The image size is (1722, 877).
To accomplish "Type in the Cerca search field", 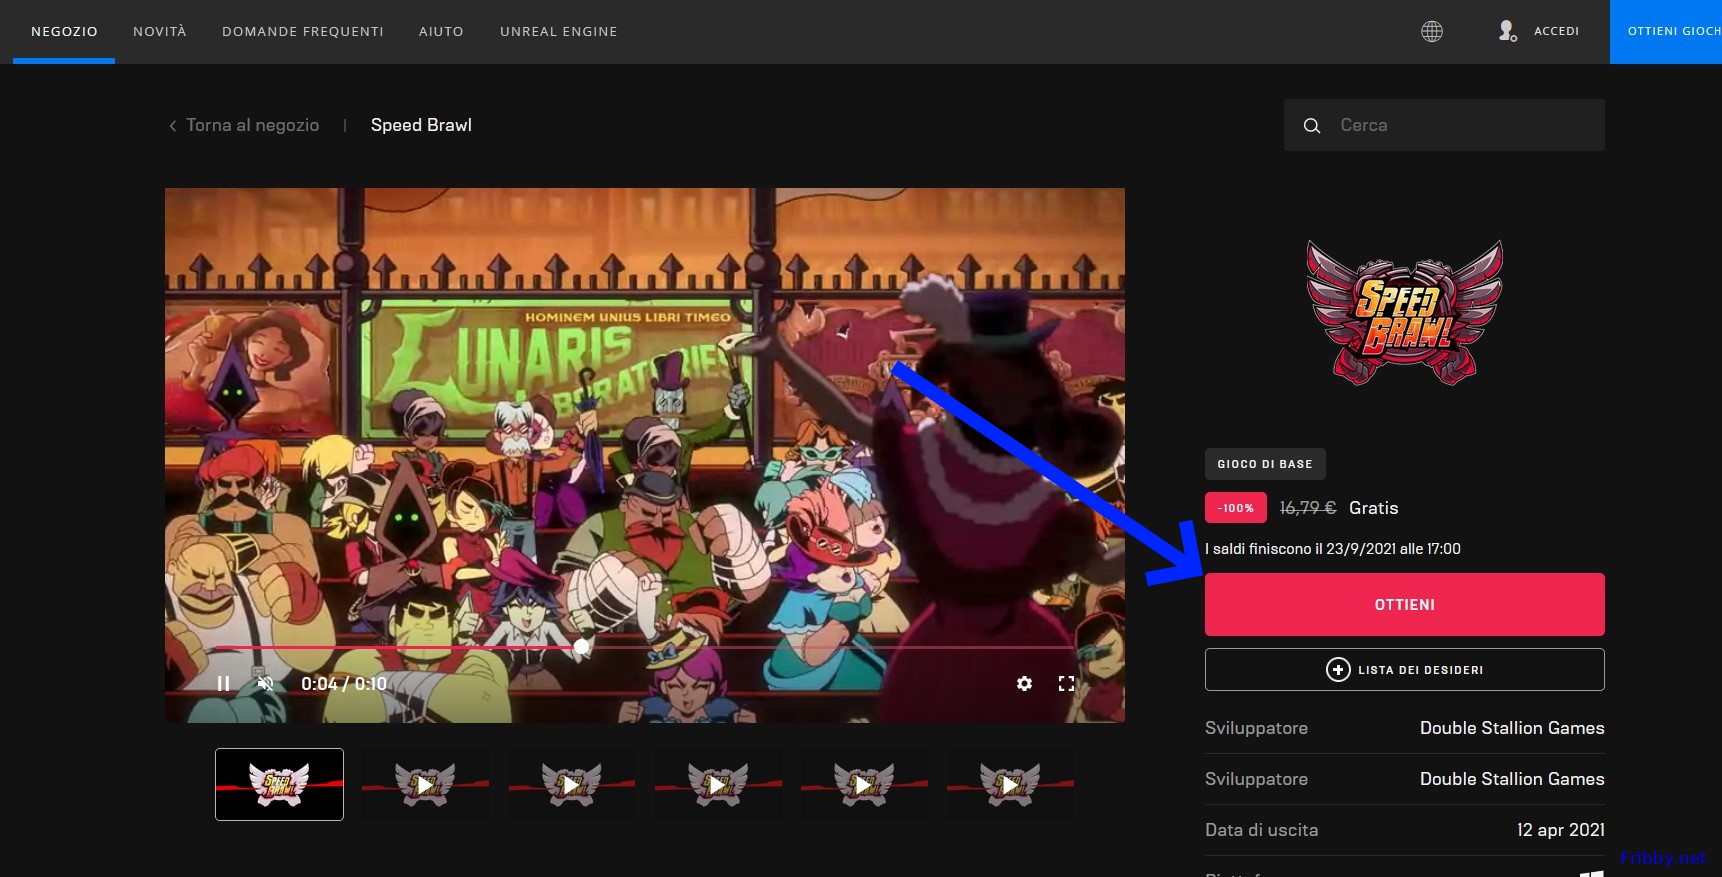I will pyautogui.click(x=1460, y=126).
